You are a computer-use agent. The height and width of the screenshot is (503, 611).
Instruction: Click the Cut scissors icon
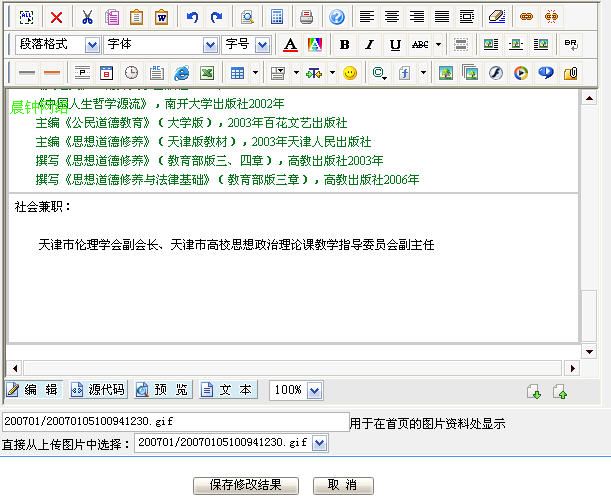87,17
